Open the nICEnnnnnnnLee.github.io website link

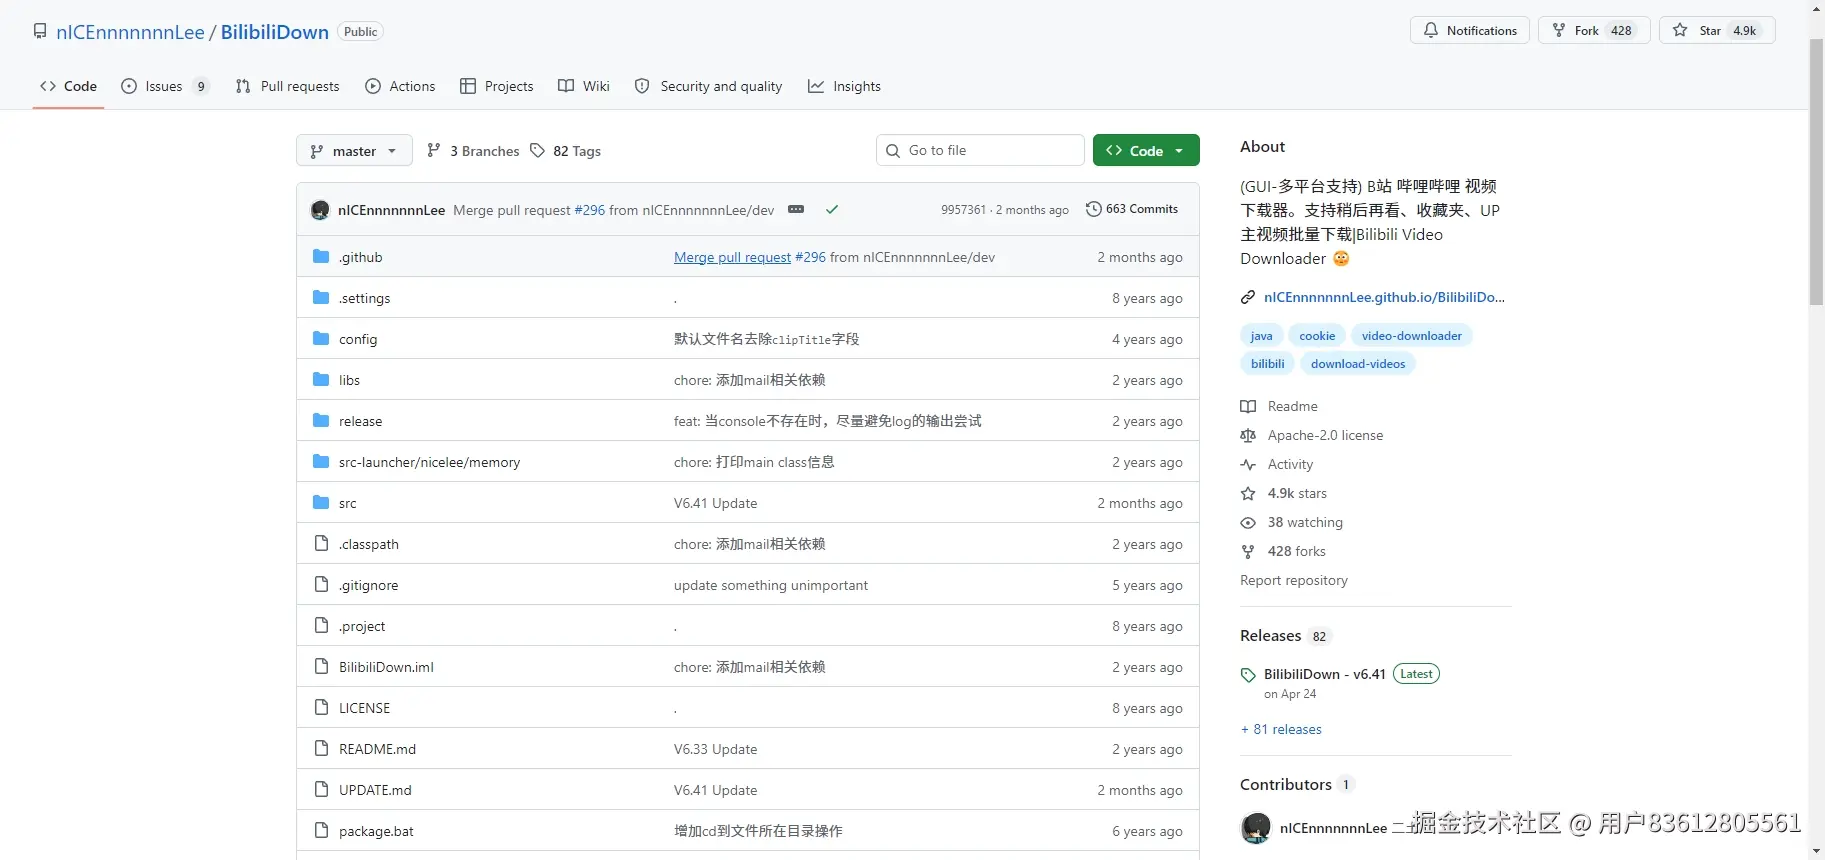1384,297
